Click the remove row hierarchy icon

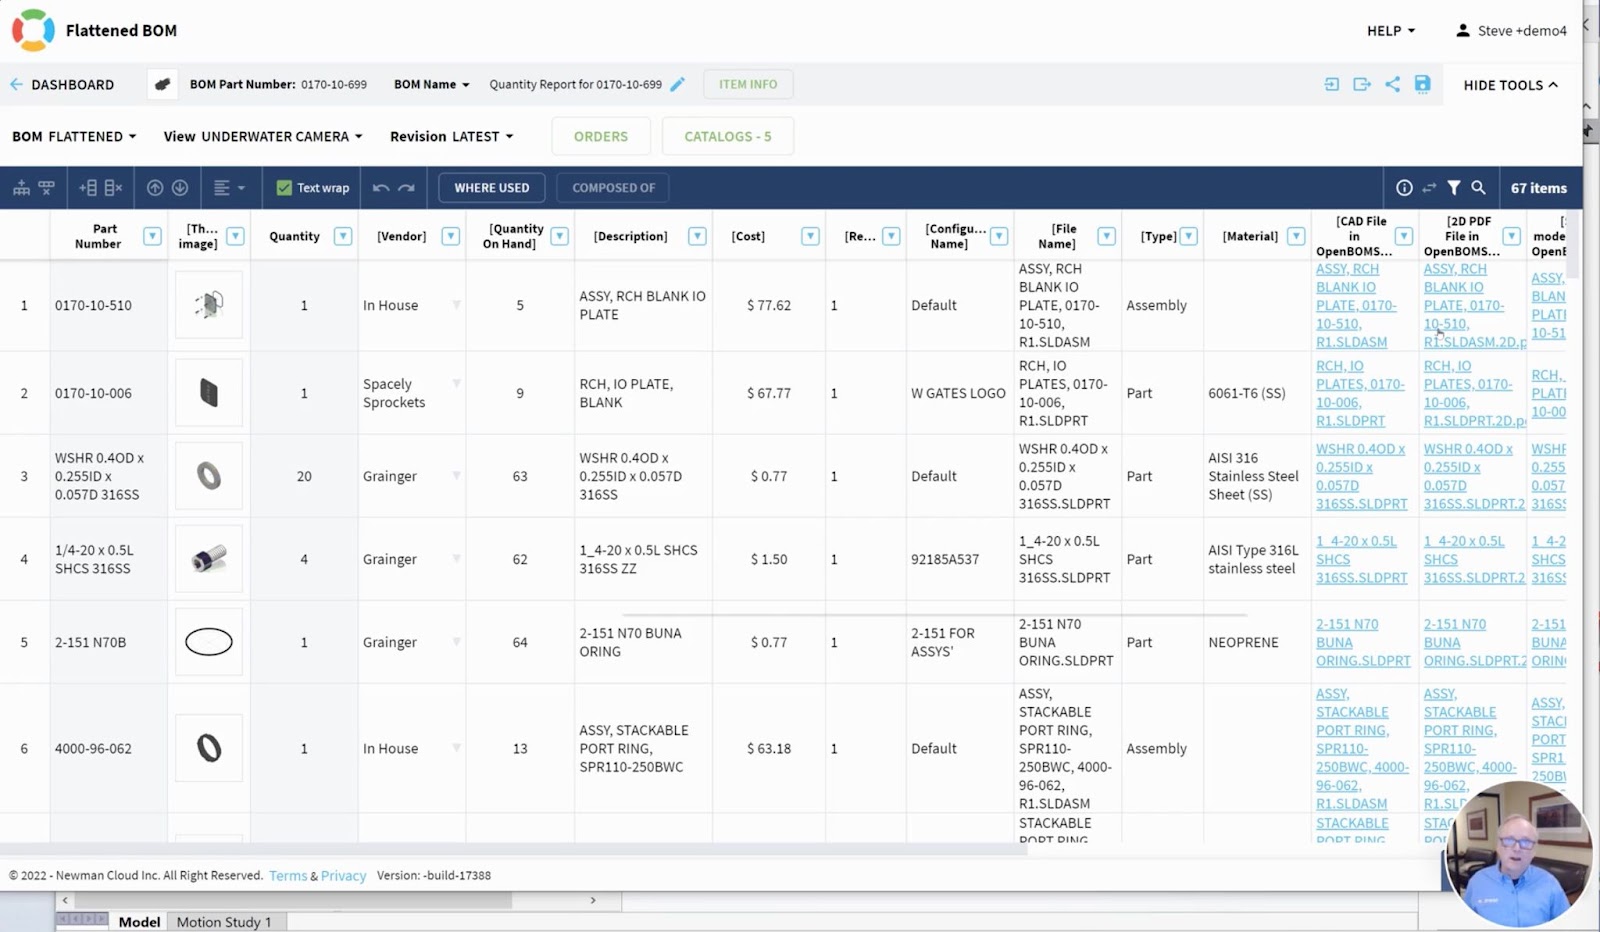pyautogui.click(x=46, y=188)
